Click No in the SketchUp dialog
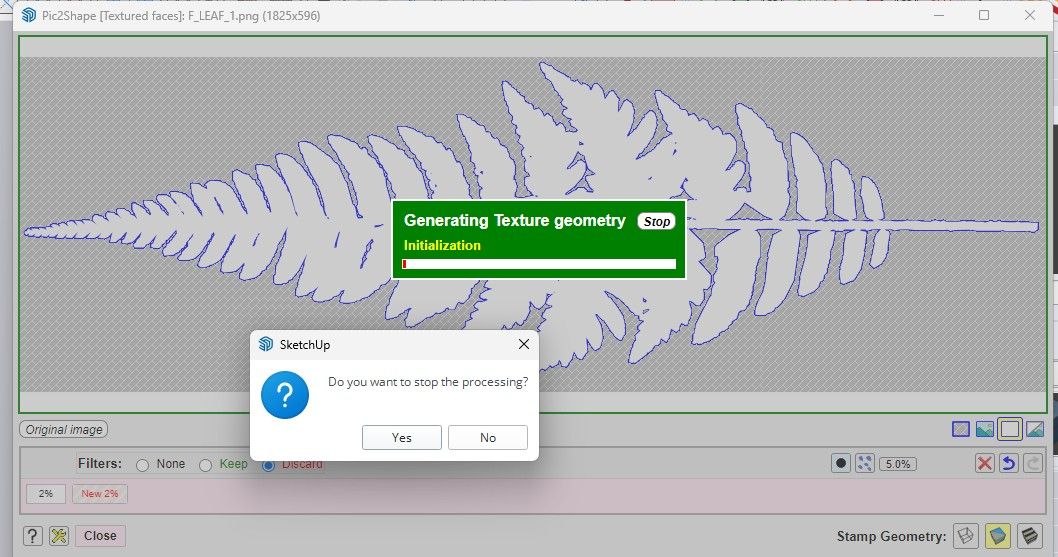 (x=487, y=438)
